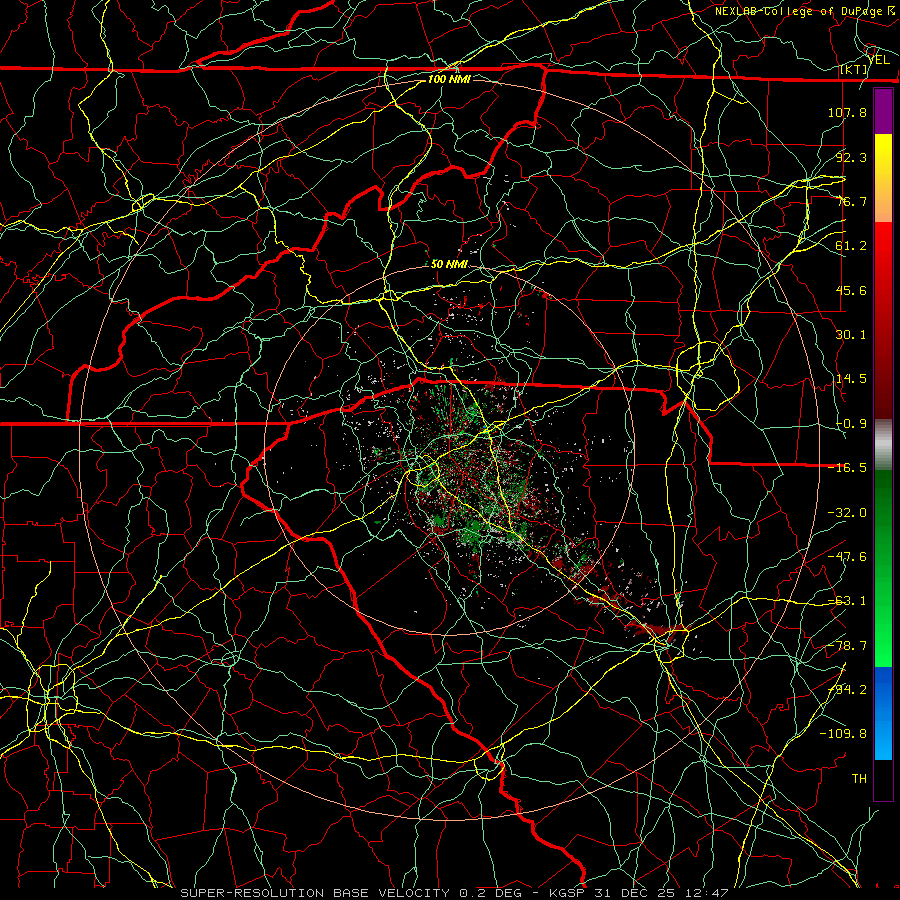Click the 92.3 velocity scale value
Viewport: 900px width, 900px height.
[851, 157]
